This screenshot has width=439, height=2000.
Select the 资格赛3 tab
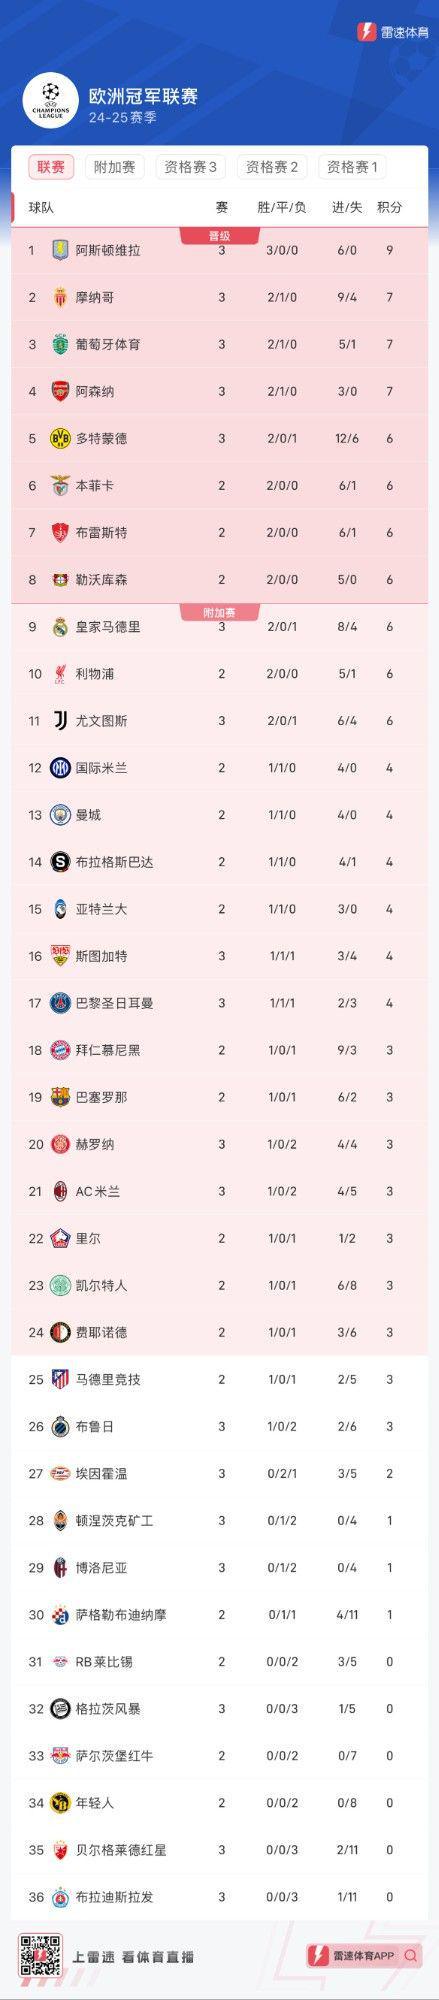pos(190,167)
